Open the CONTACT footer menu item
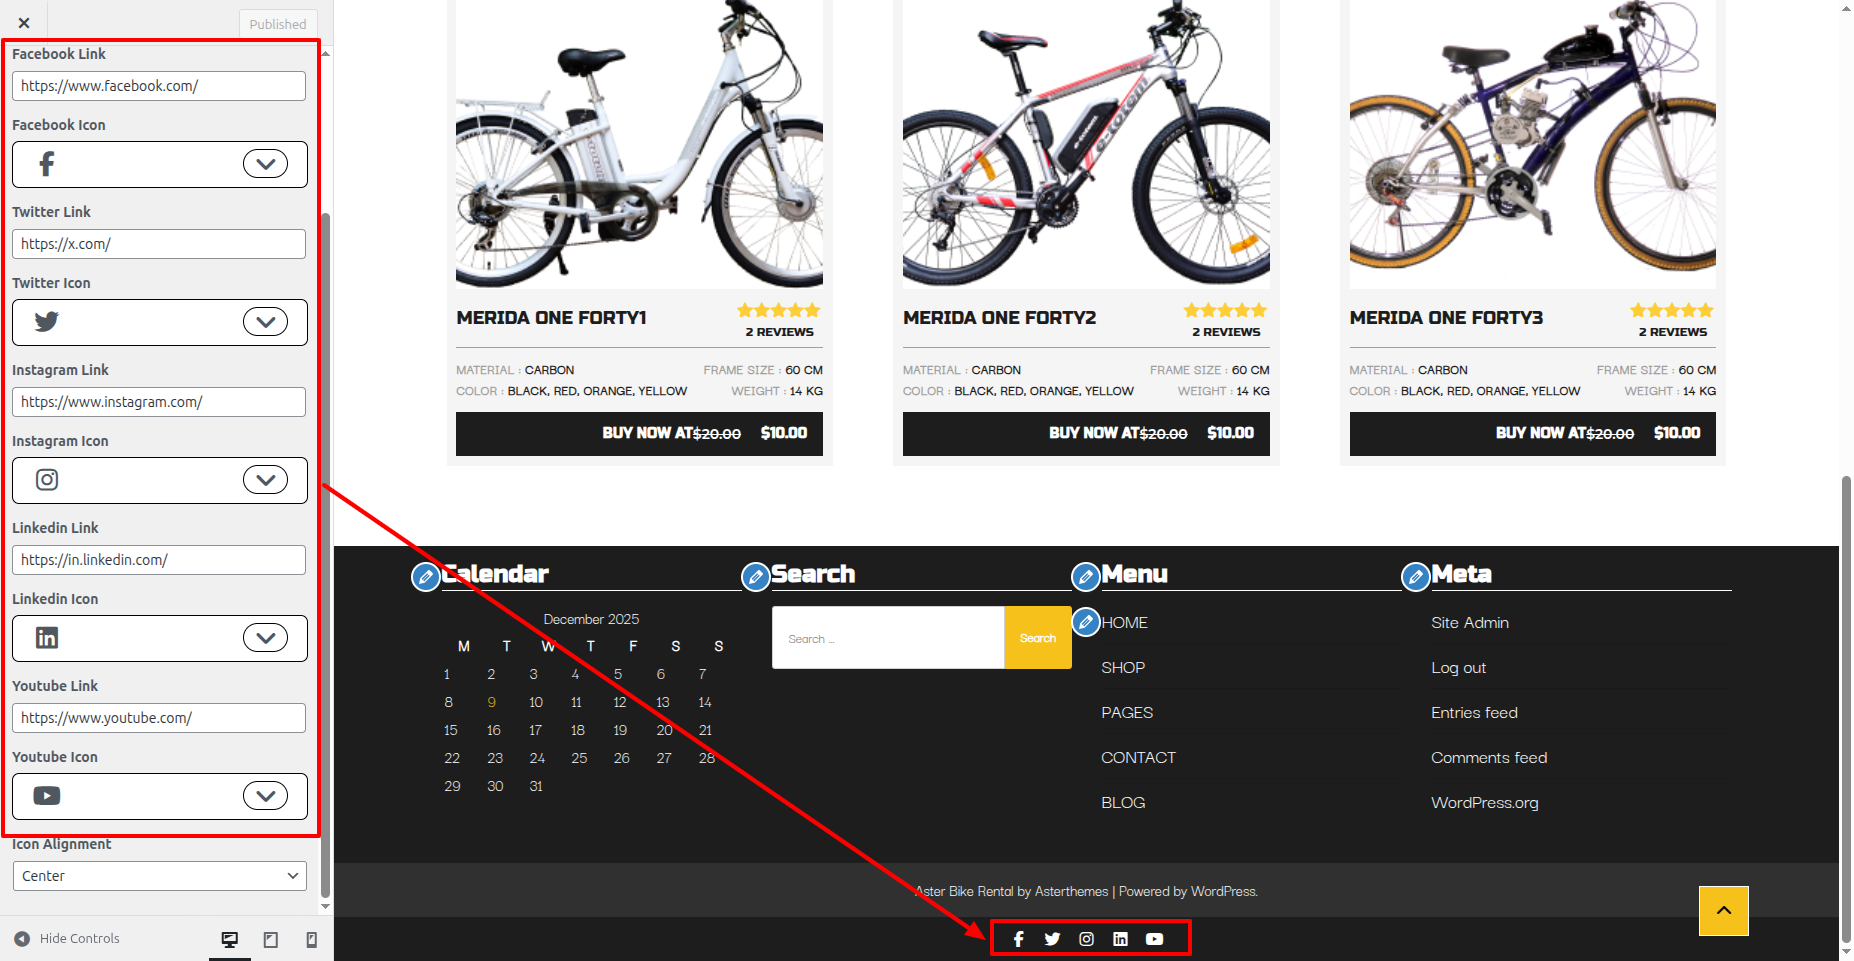Screen dimensions: 1854x961 [x=1138, y=758]
